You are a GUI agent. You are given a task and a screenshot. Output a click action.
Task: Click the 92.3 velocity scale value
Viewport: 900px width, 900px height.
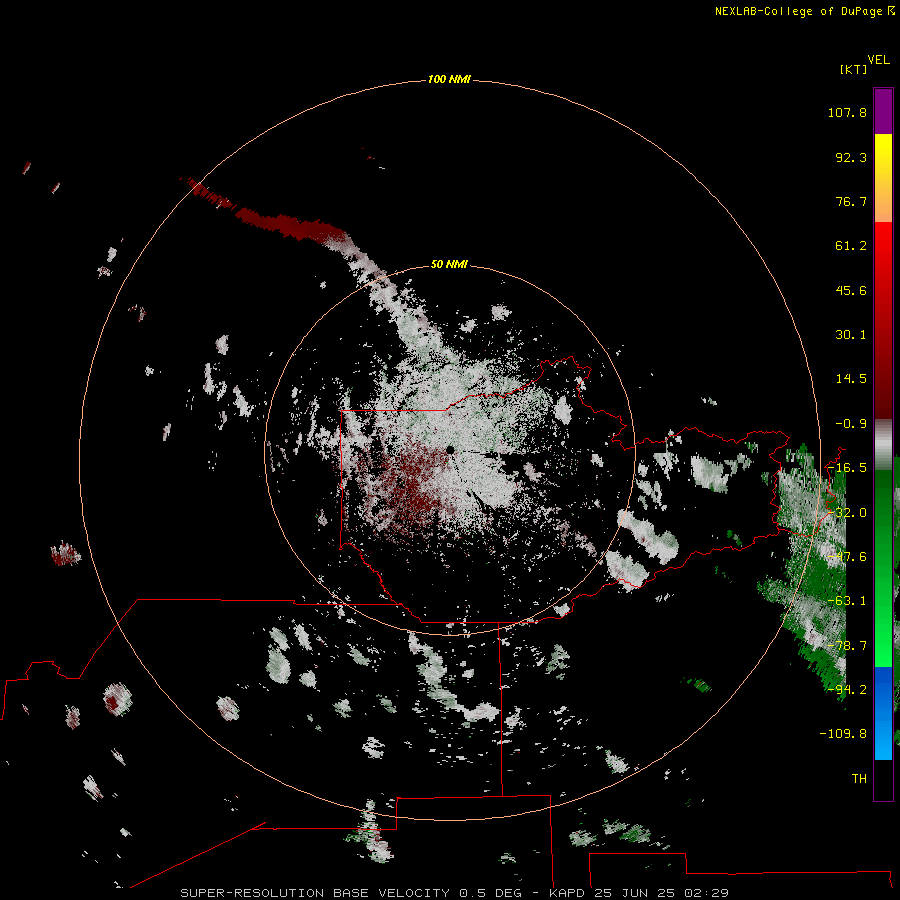(x=851, y=157)
